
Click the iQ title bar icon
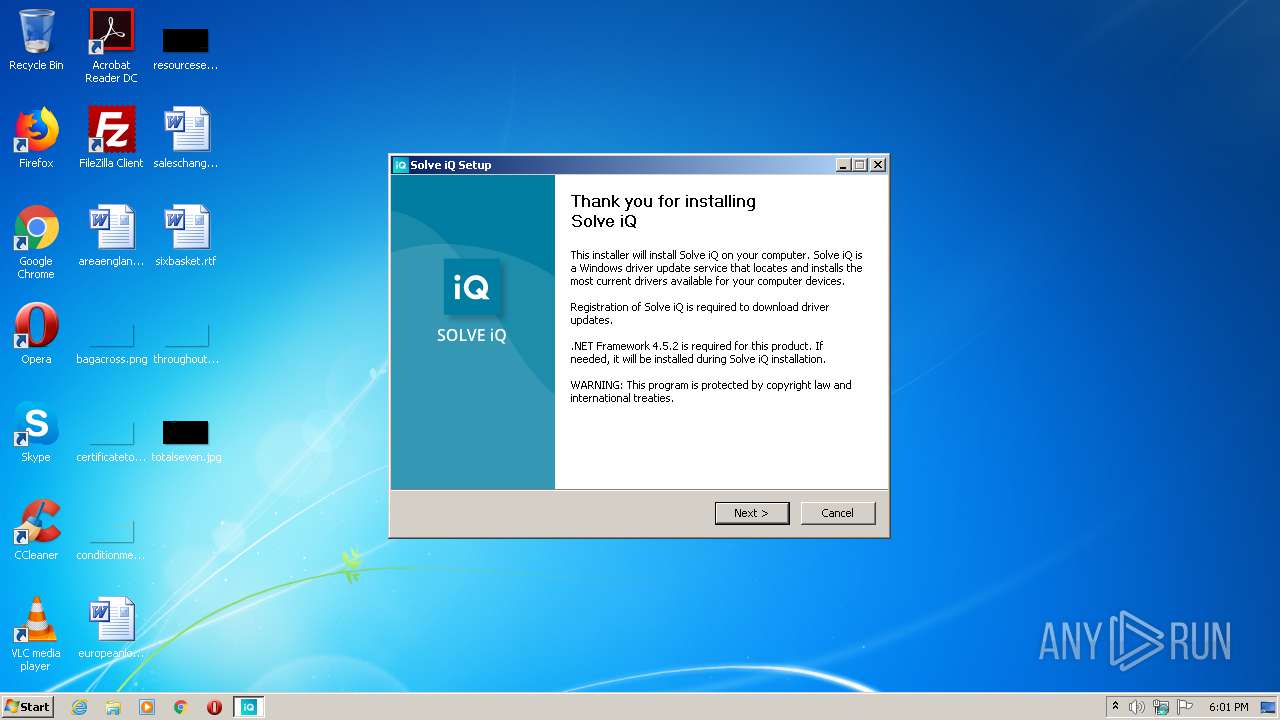(x=401, y=165)
